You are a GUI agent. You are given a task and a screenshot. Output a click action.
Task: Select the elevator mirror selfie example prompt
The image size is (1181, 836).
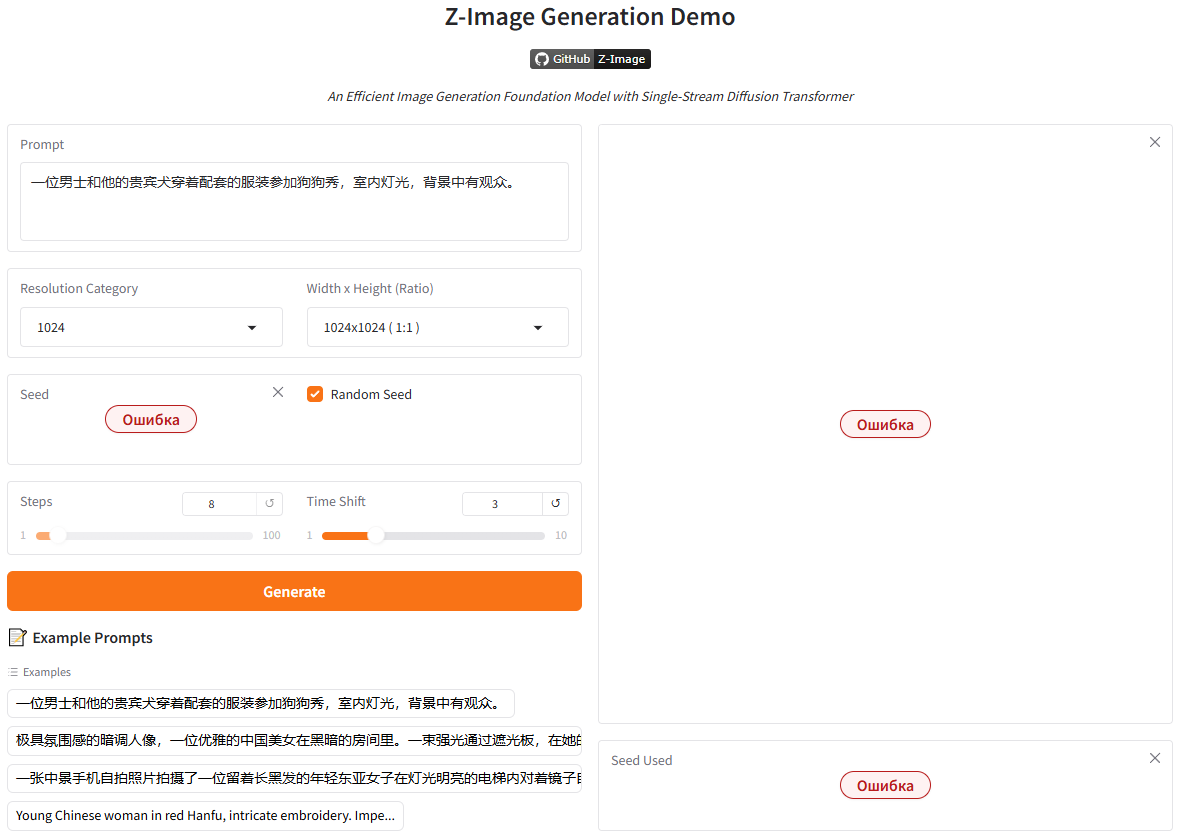(294, 778)
